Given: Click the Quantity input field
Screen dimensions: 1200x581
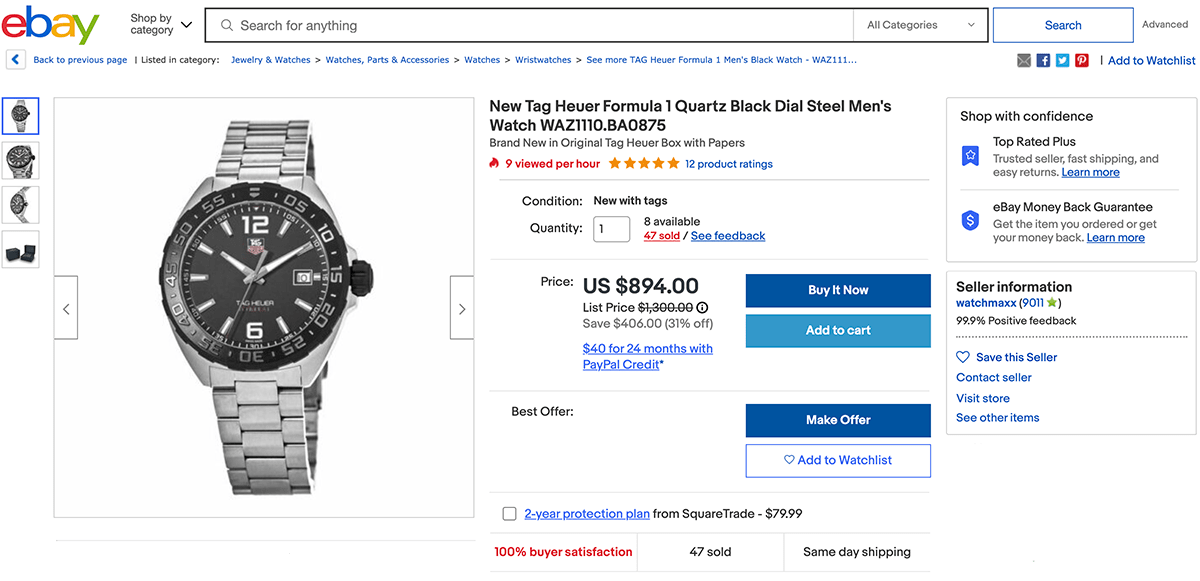Looking at the screenshot, I should tap(611, 229).
